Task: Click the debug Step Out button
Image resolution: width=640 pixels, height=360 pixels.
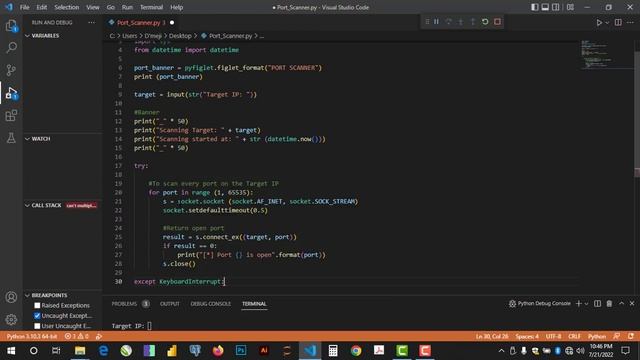Action: point(473,22)
